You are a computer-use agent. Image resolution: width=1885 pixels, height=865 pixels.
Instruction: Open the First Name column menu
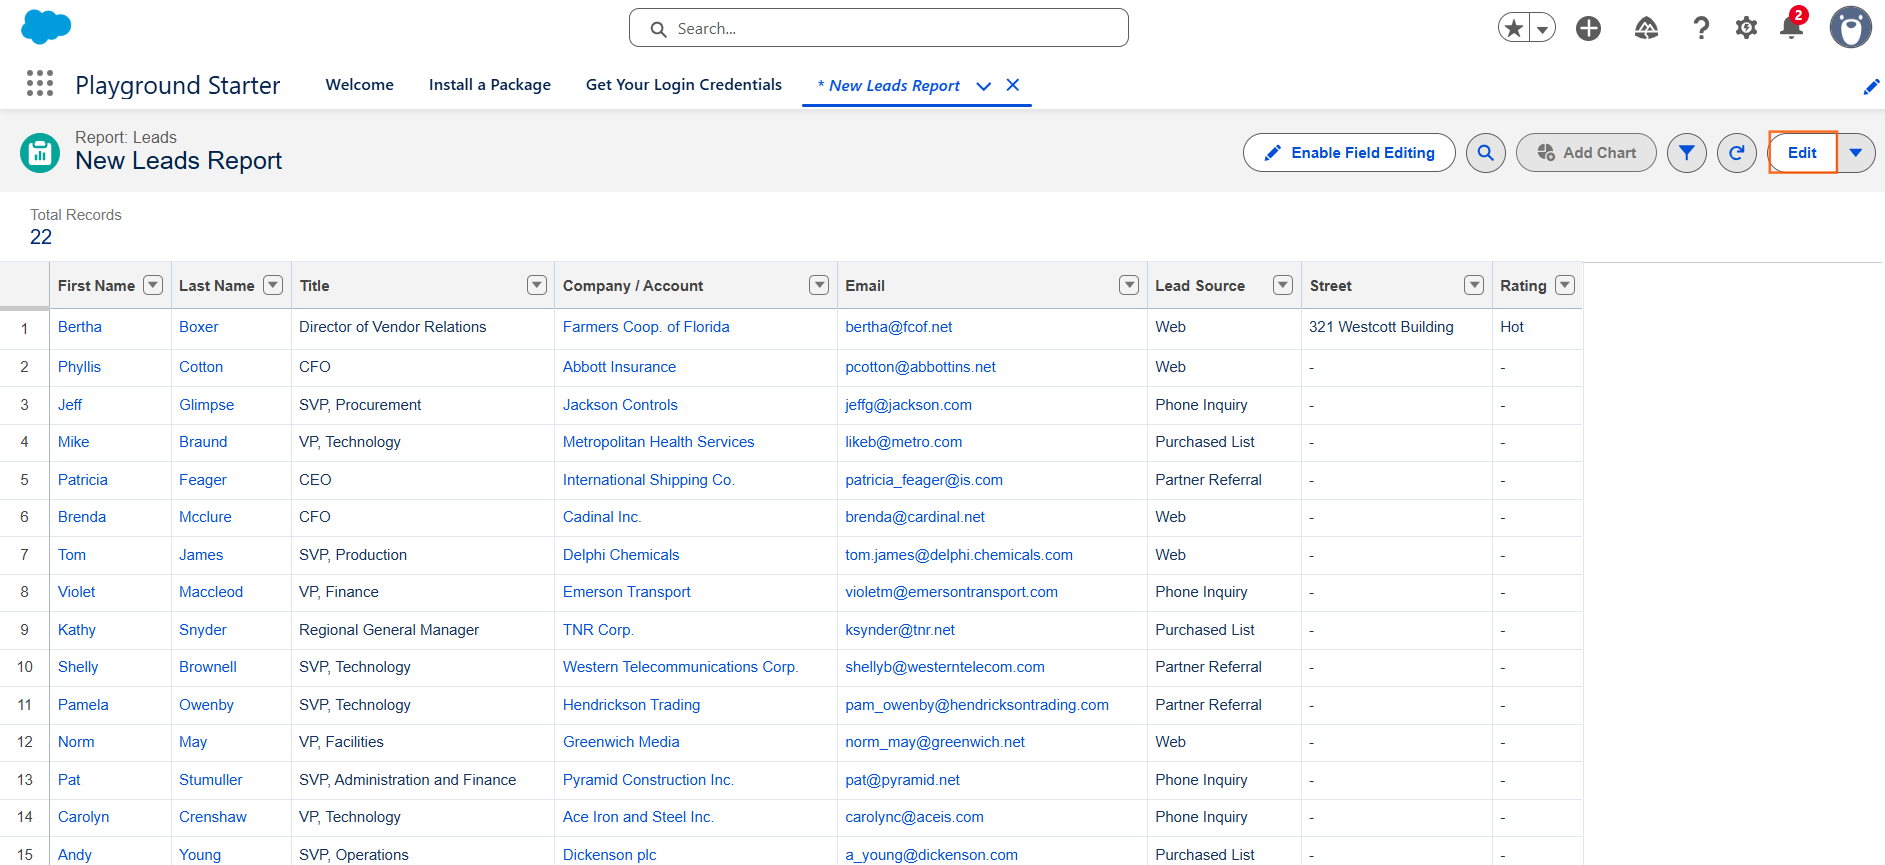pyautogui.click(x=153, y=285)
